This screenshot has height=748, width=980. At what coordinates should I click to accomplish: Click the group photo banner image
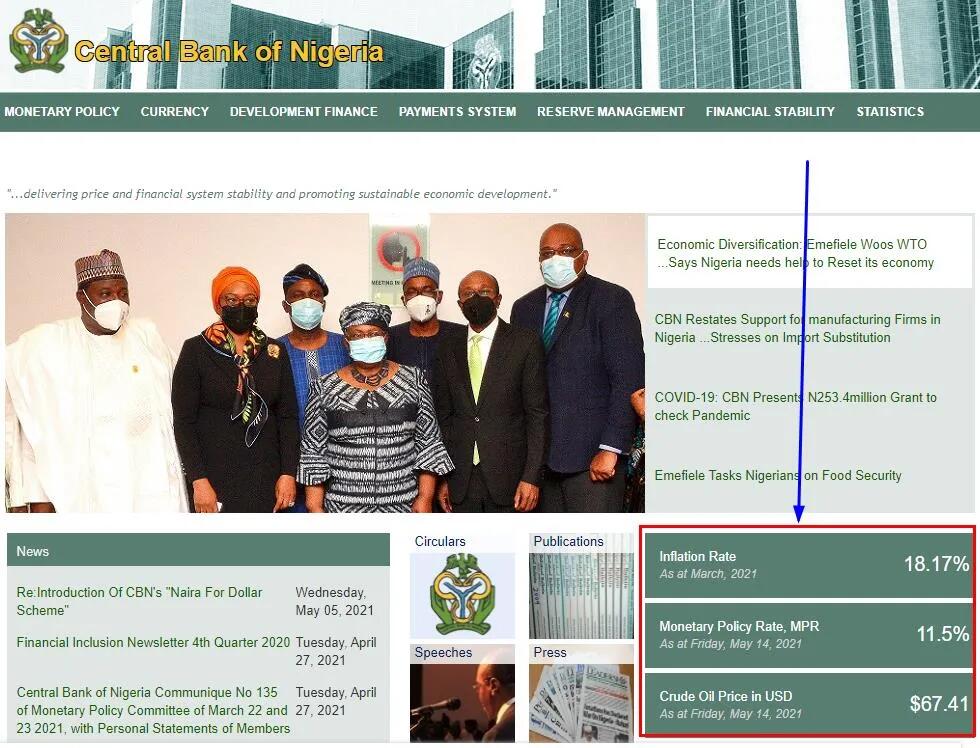coord(325,363)
